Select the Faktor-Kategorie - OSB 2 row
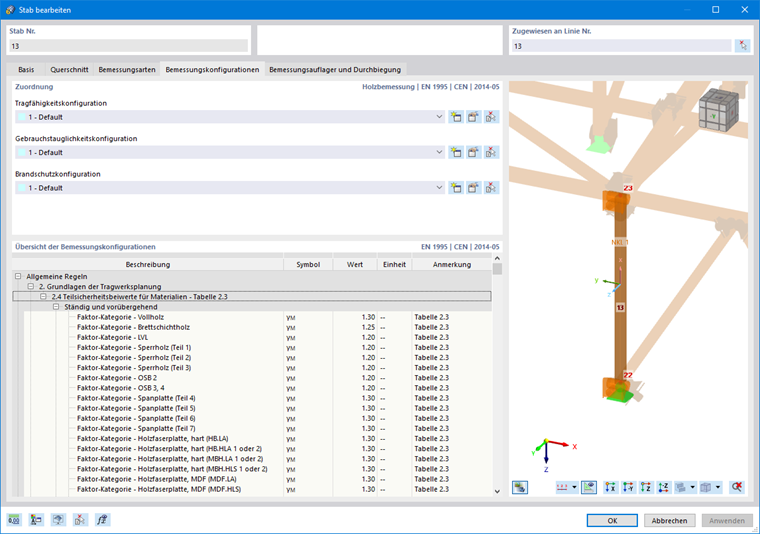The height and width of the screenshot is (534, 760). tap(257, 378)
